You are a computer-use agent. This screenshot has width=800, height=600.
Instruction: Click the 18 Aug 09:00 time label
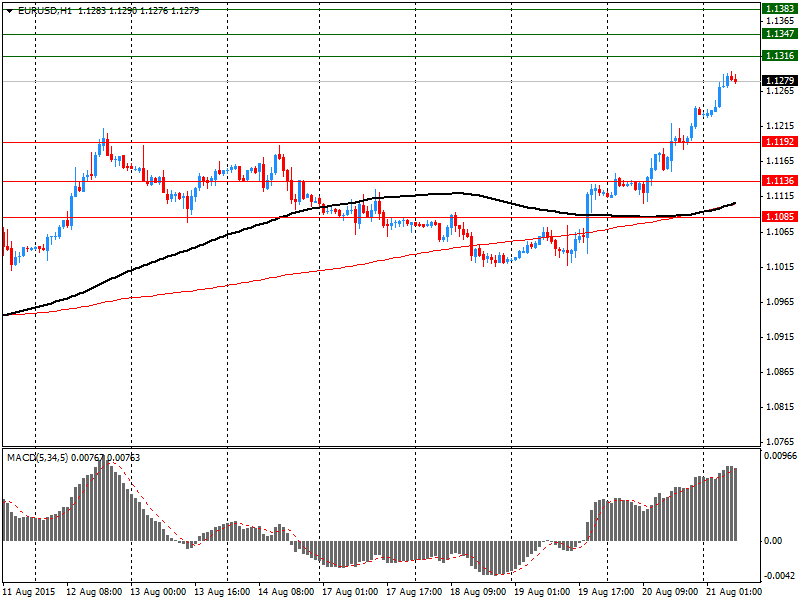coord(478,592)
